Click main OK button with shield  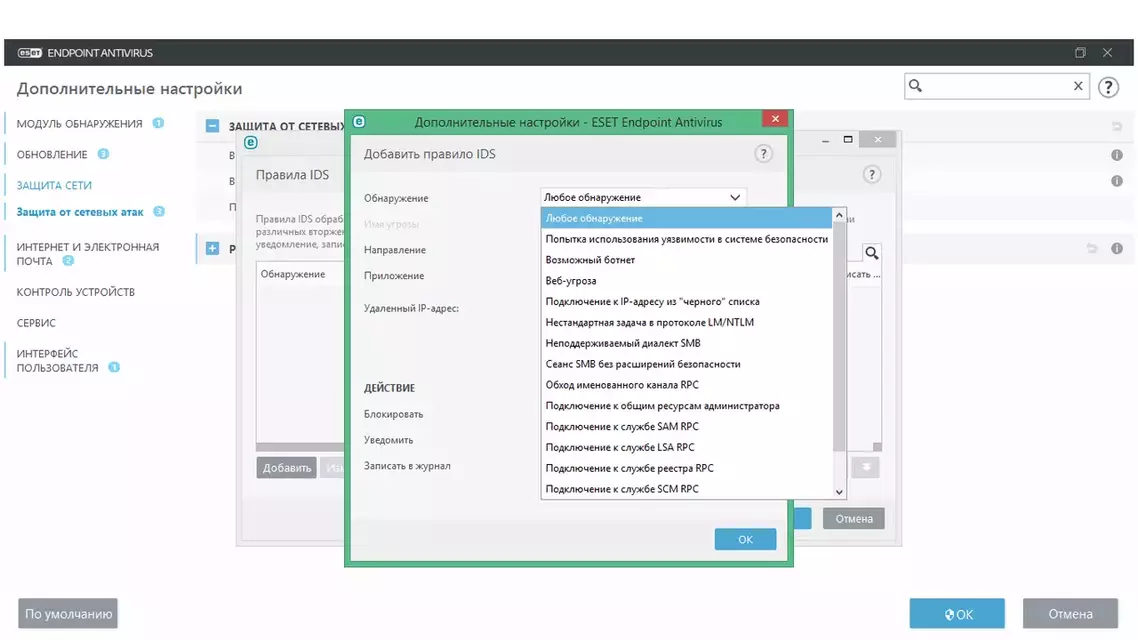click(x=957, y=614)
